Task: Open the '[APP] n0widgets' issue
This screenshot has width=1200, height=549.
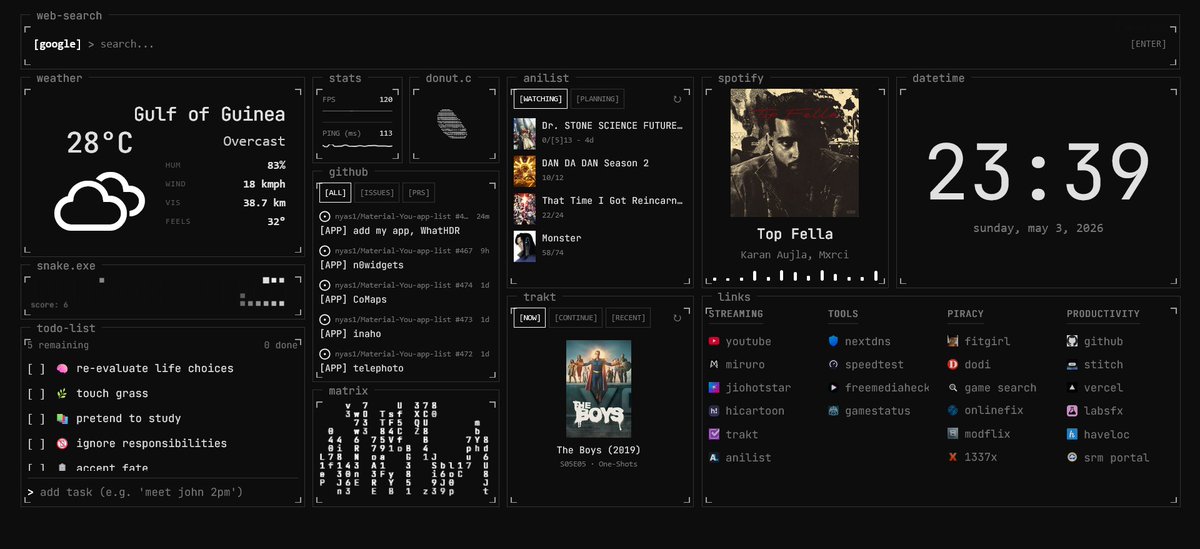Action: pos(405,258)
